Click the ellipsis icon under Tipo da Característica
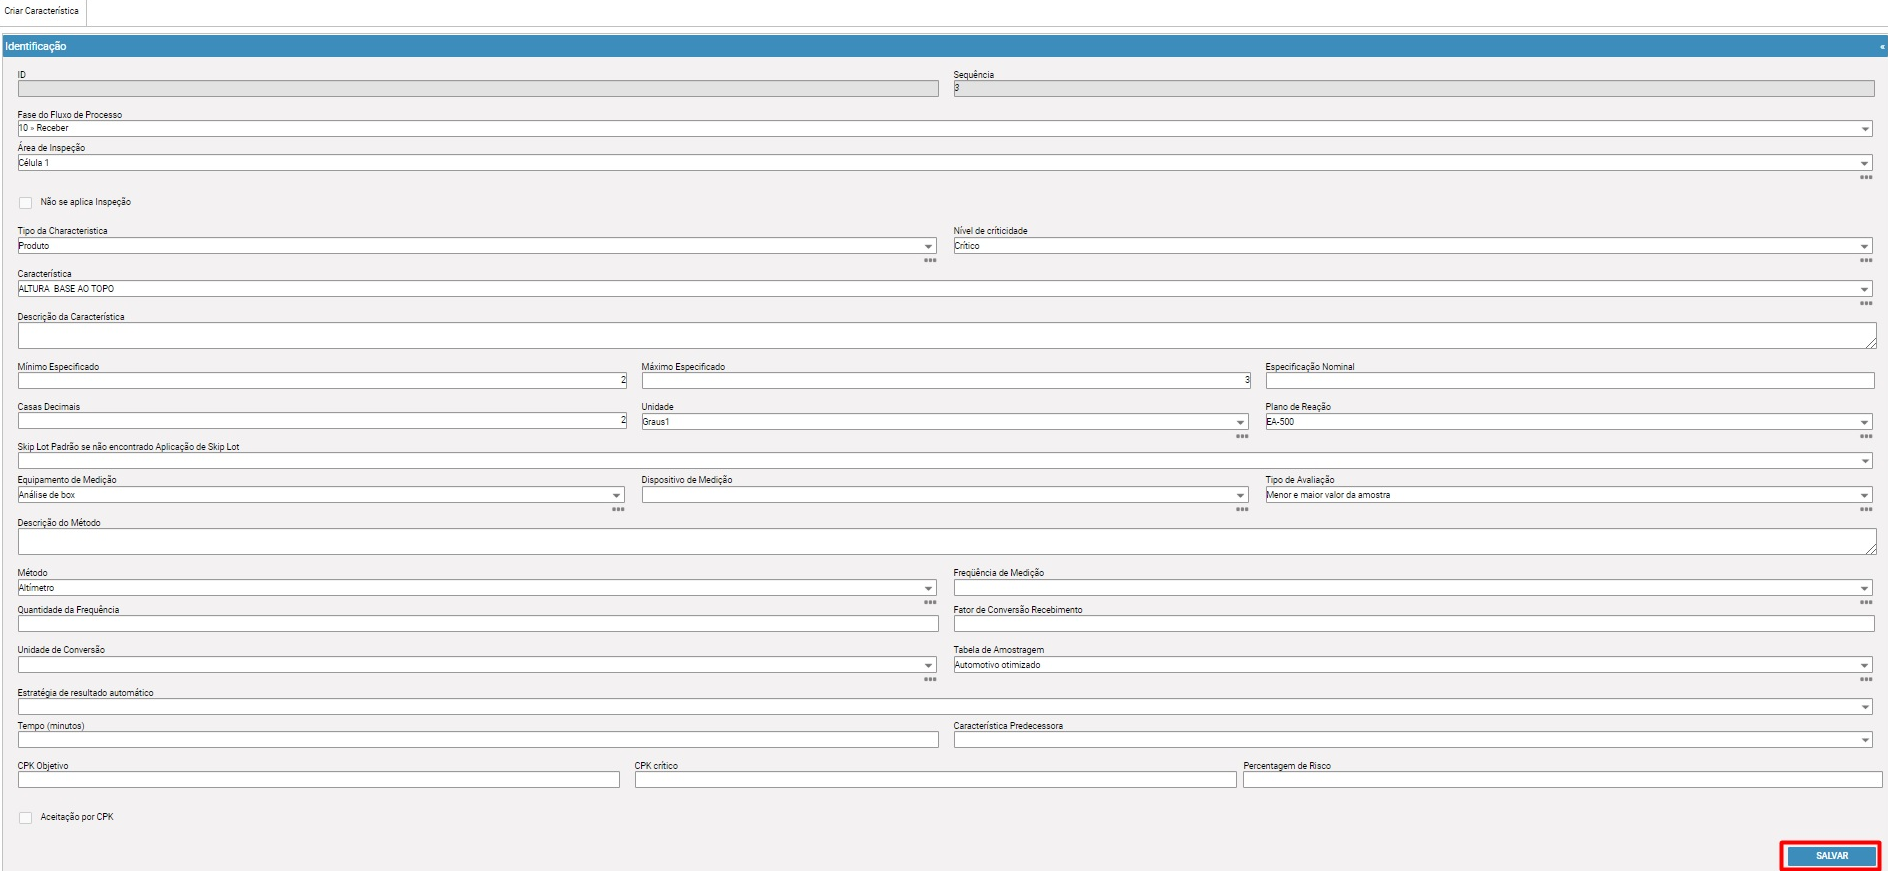This screenshot has width=1888, height=871. tap(930, 261)
